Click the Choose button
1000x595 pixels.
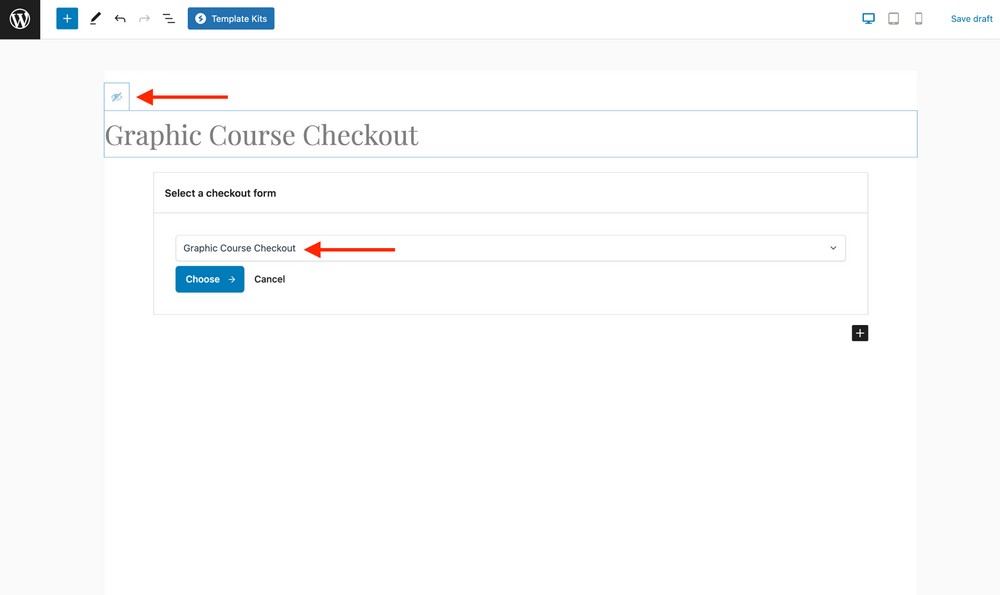pyautogui.click(x=209, y=279)
